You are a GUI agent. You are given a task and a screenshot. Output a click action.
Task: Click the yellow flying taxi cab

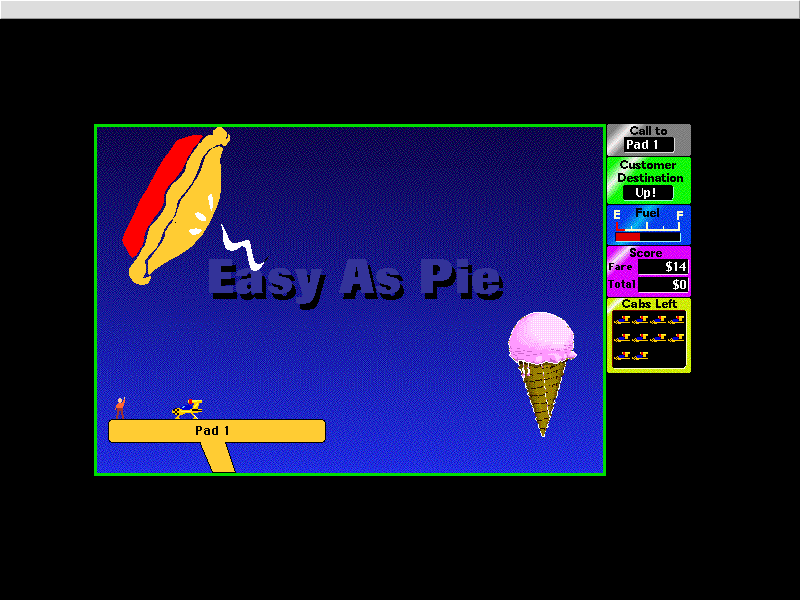pos(187,409)
